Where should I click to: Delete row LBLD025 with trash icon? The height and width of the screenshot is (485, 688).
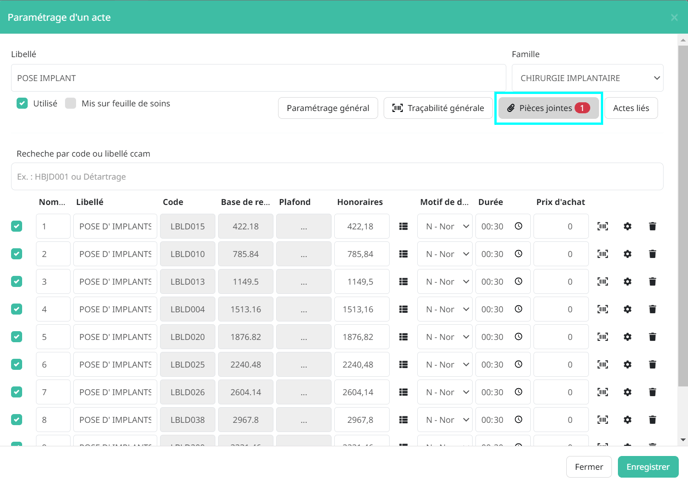click(x=652, y=365)
